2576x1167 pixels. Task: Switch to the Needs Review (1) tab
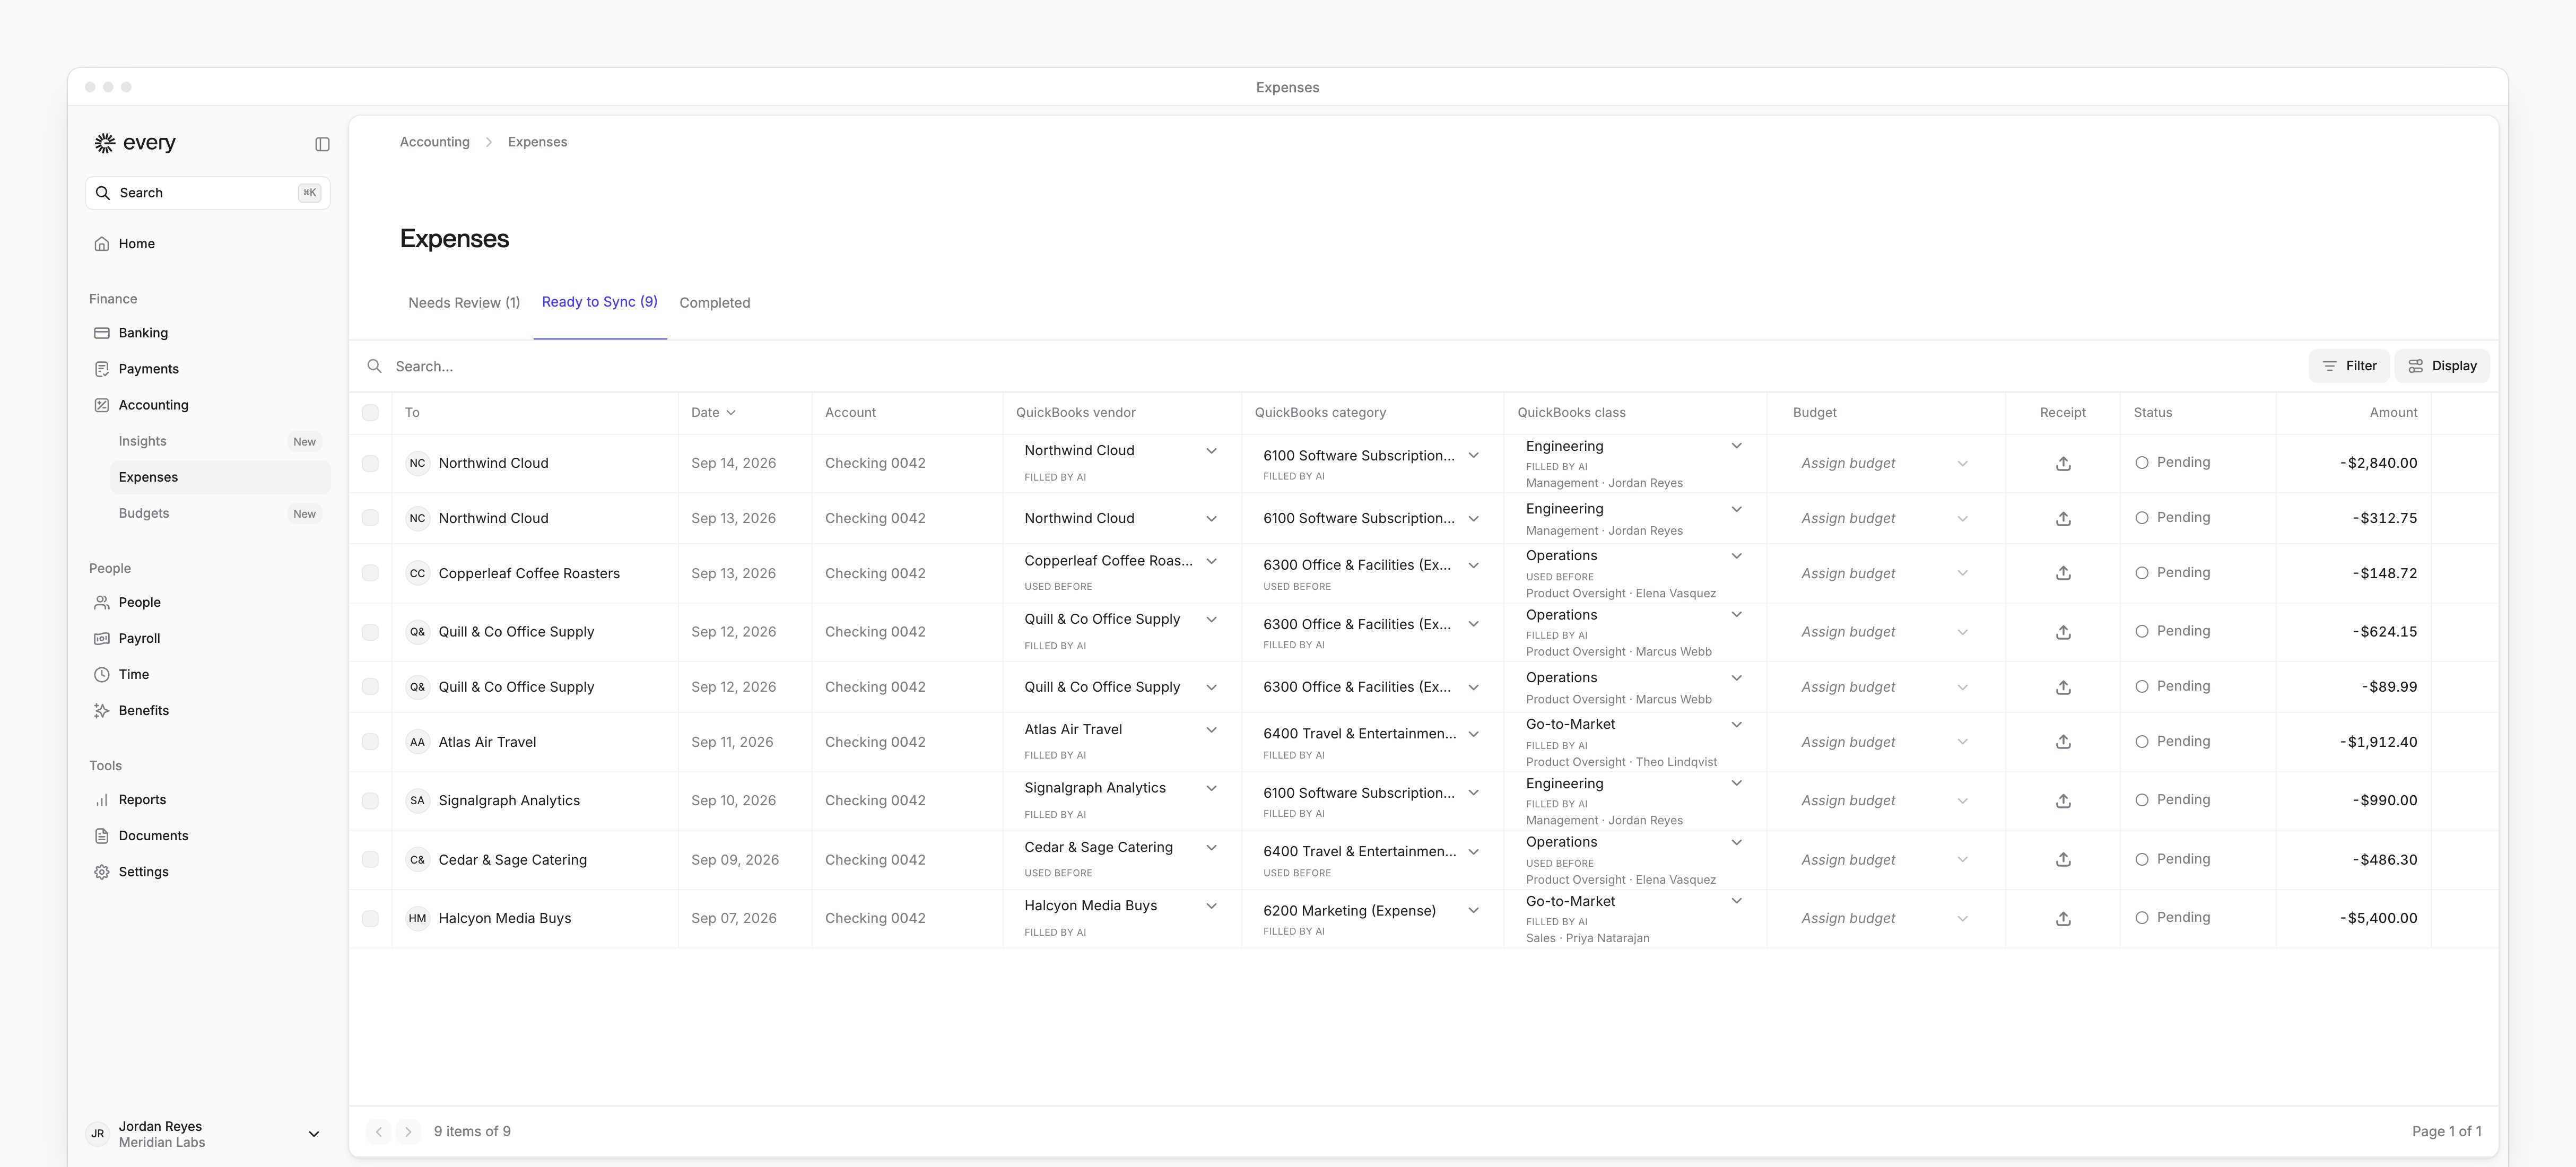point(464,303)
